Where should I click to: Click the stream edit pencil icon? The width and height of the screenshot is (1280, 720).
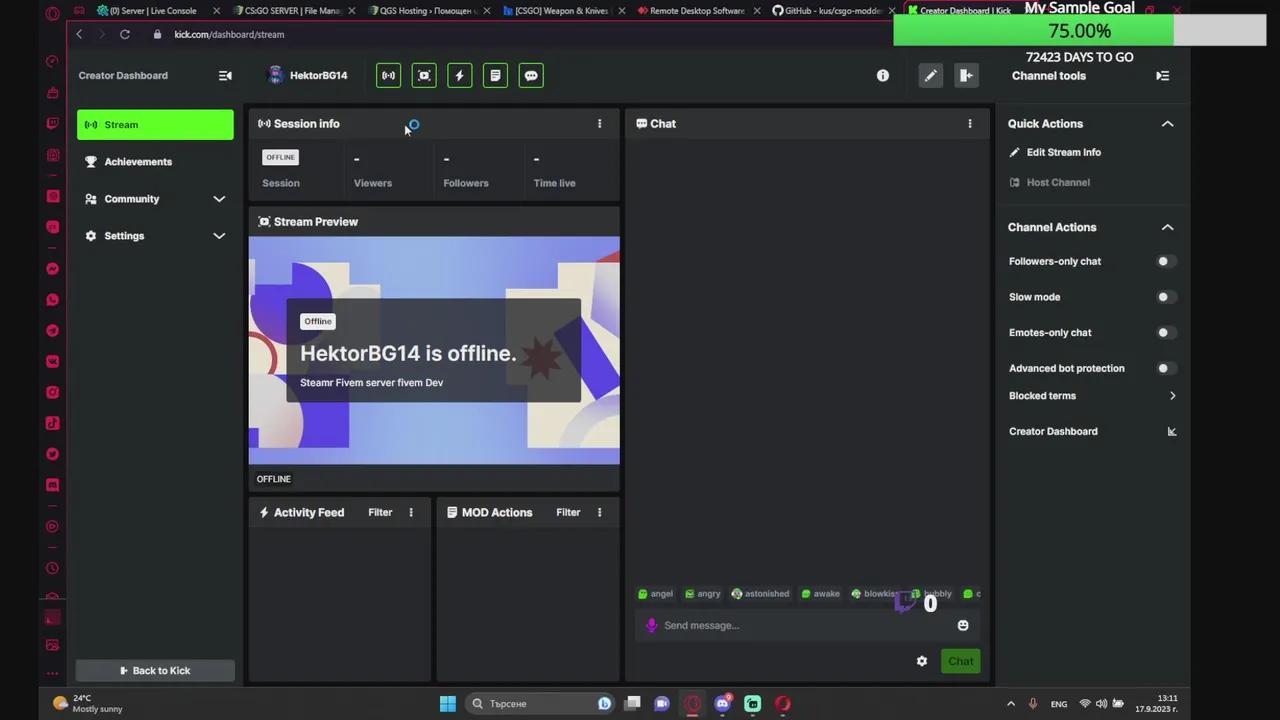tap(930, 75)
